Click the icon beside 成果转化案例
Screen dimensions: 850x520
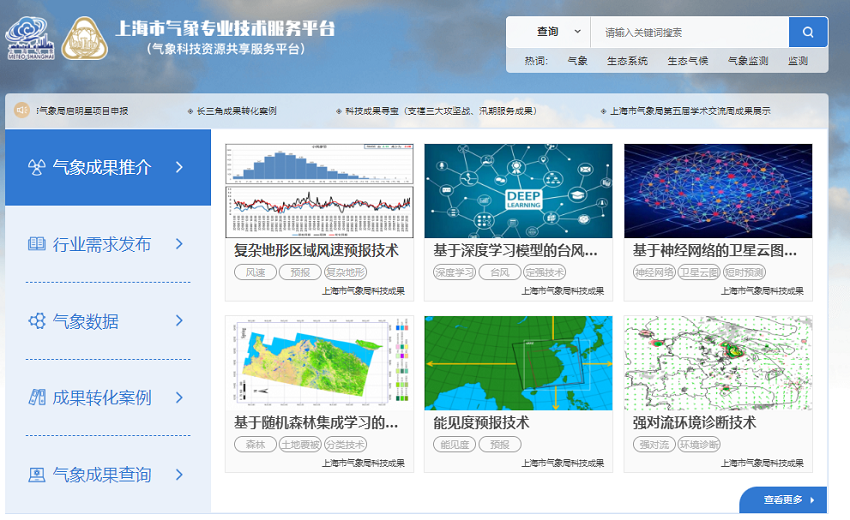pos(36,397)
